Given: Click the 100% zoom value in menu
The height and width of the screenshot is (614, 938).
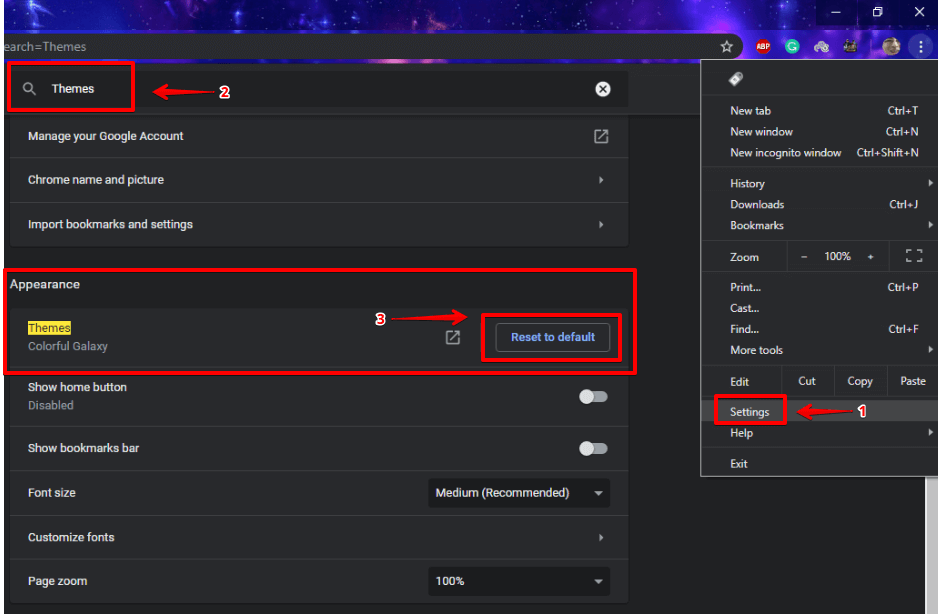Looking at the screenshot, I should [x=837, y=257].
